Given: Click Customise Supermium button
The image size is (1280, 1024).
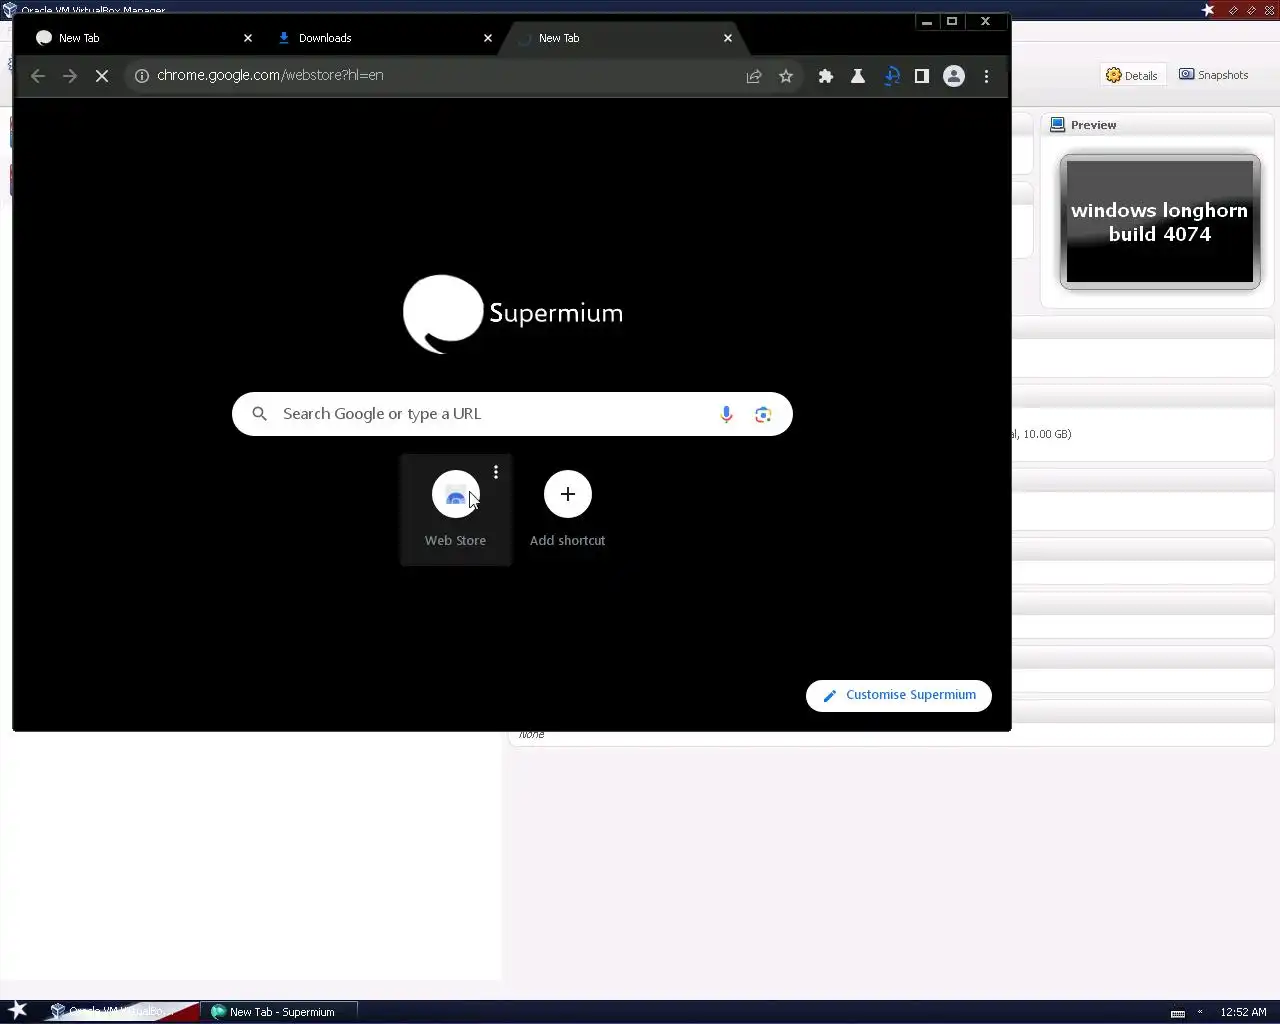Looking at the screenshot, I should pos(899,695).
